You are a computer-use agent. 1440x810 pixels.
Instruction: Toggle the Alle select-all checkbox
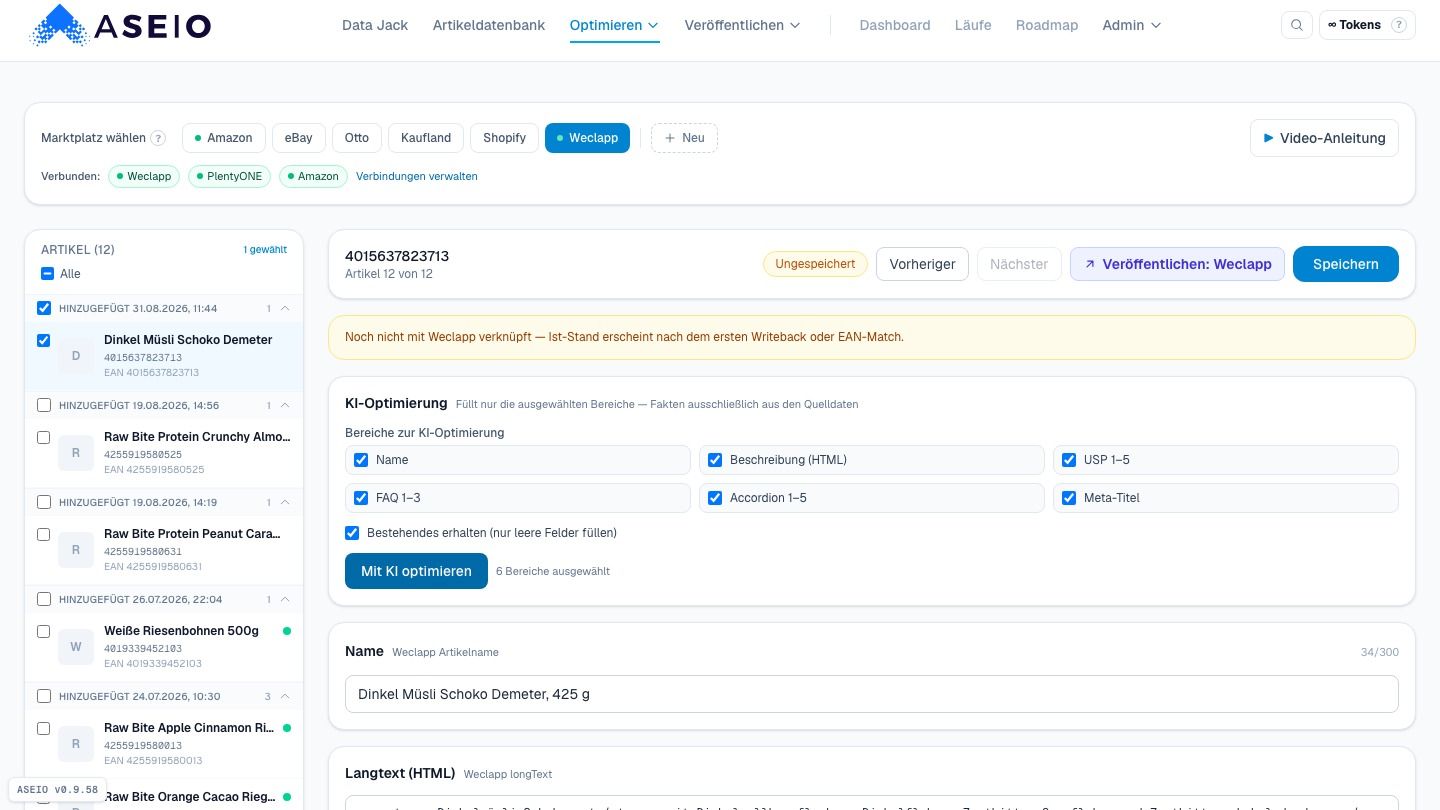click(x=47, y=274)
